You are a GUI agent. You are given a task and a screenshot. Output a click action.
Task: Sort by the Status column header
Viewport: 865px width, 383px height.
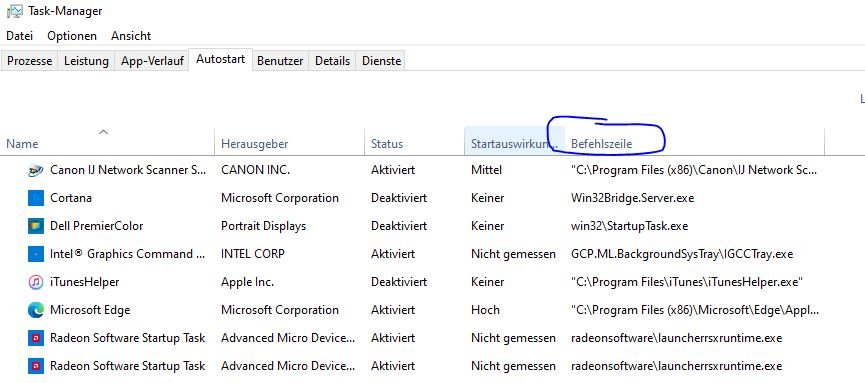point(414,141)
